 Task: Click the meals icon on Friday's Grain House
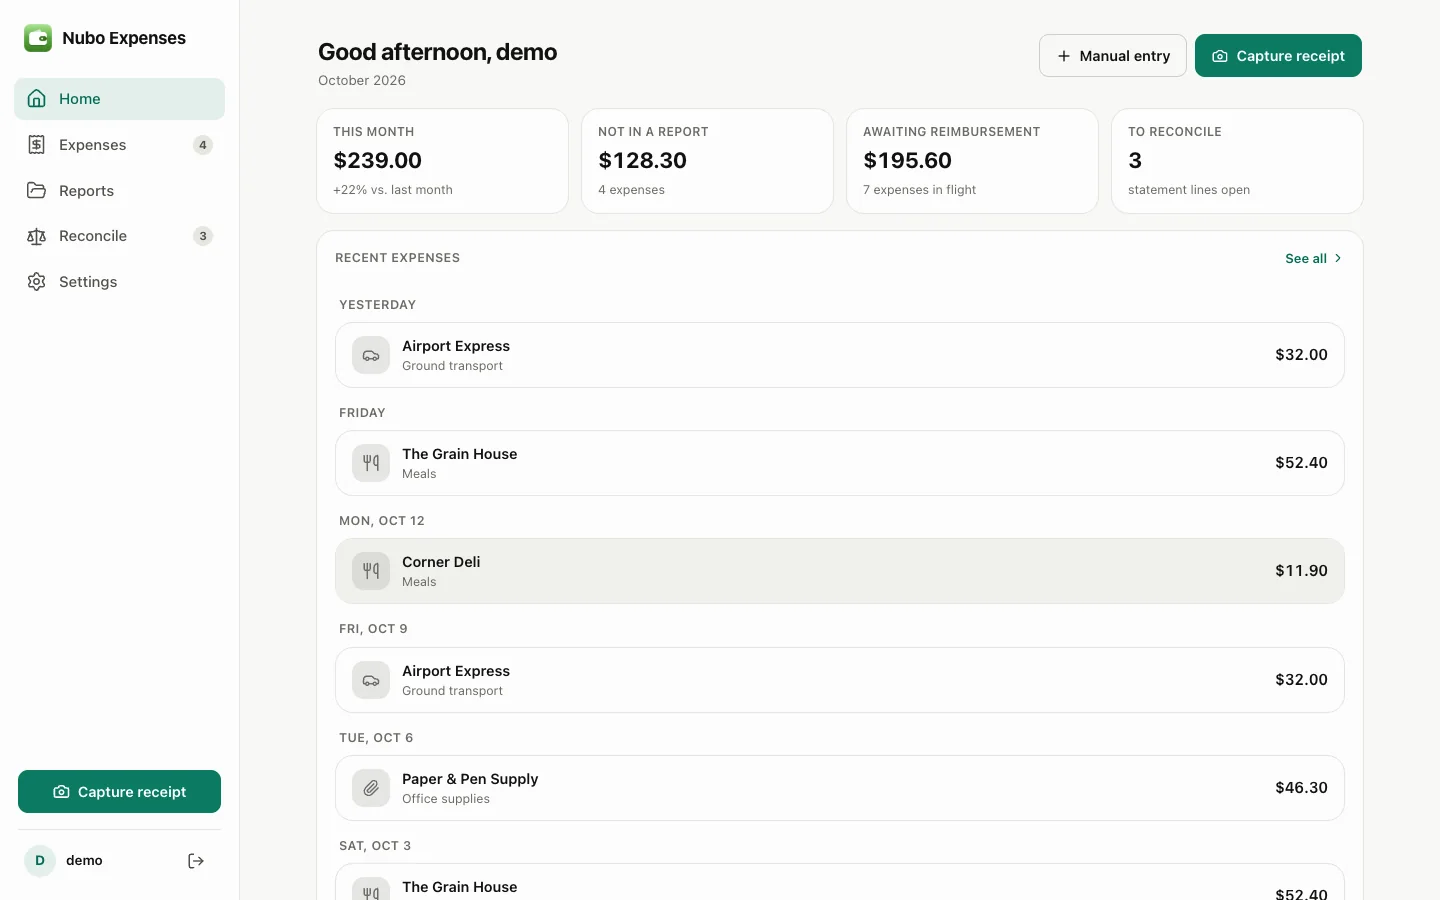tap(371, 463)
